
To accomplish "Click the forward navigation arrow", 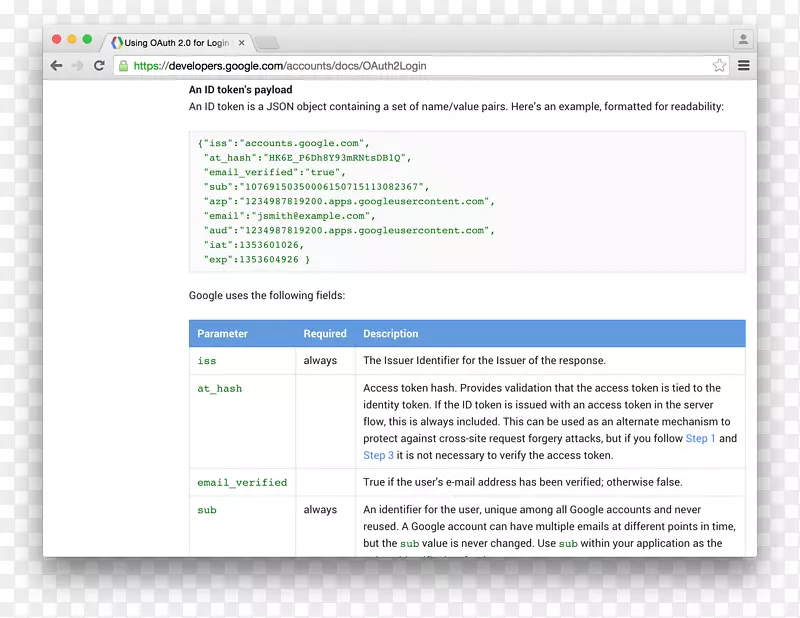I will coord(77,65).
